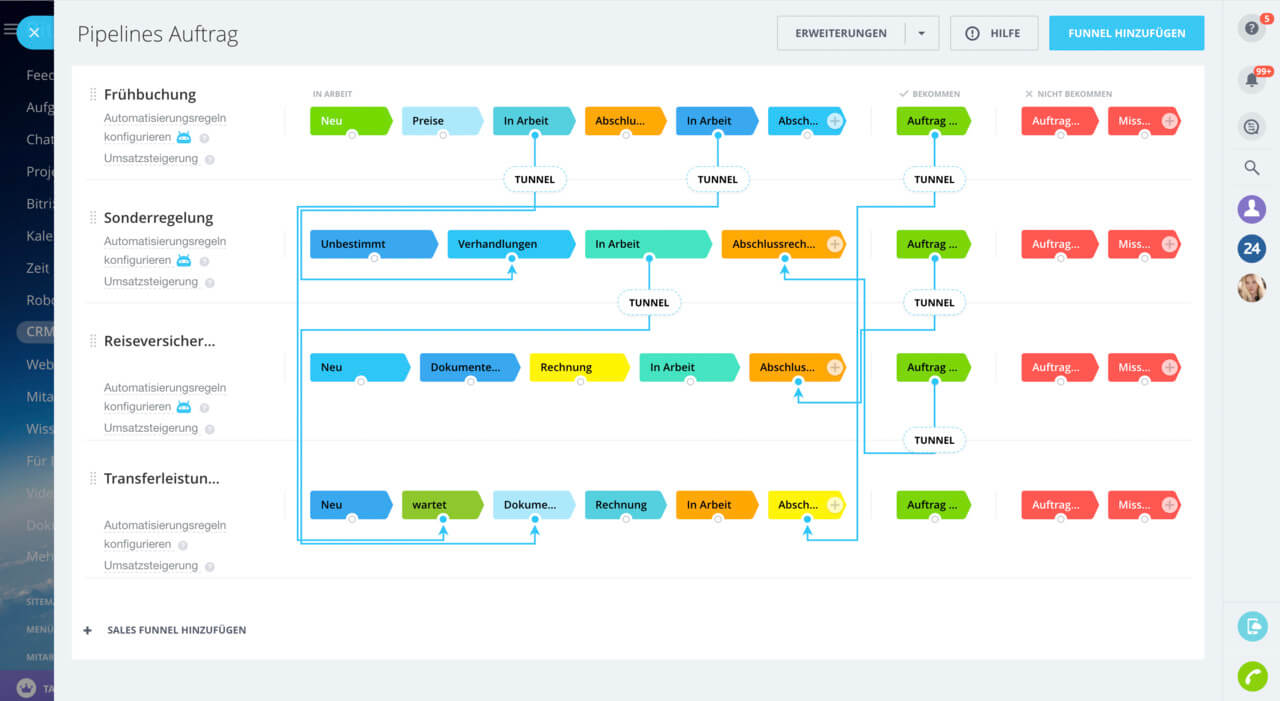1280x701 pixels.
Task: Open Automatisierungsregeln konfigurieren for Transferleistung
Action: point(165,534)
